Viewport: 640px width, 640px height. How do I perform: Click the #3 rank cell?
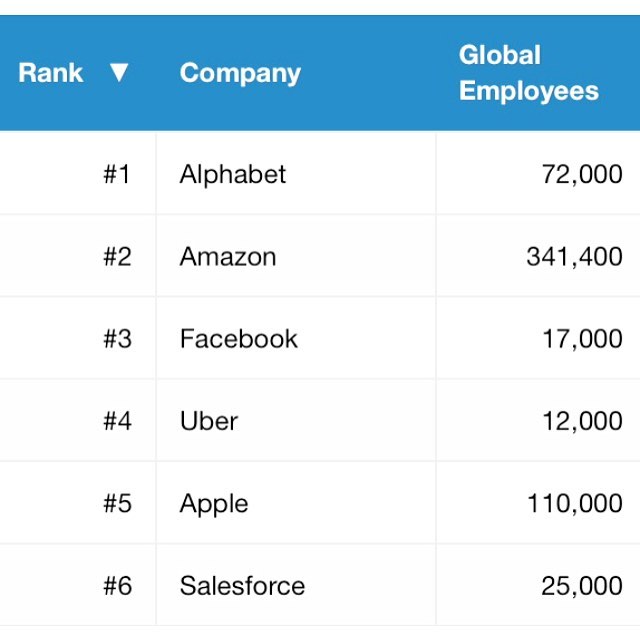click(x=78, y=338)
